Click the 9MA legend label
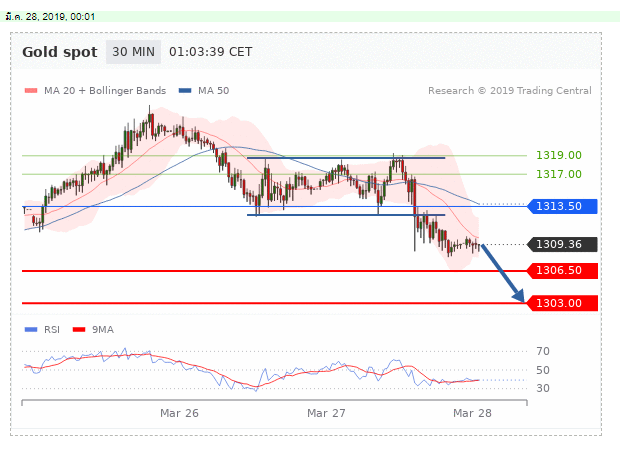620x451 pixels. click(x=103, y=329)
